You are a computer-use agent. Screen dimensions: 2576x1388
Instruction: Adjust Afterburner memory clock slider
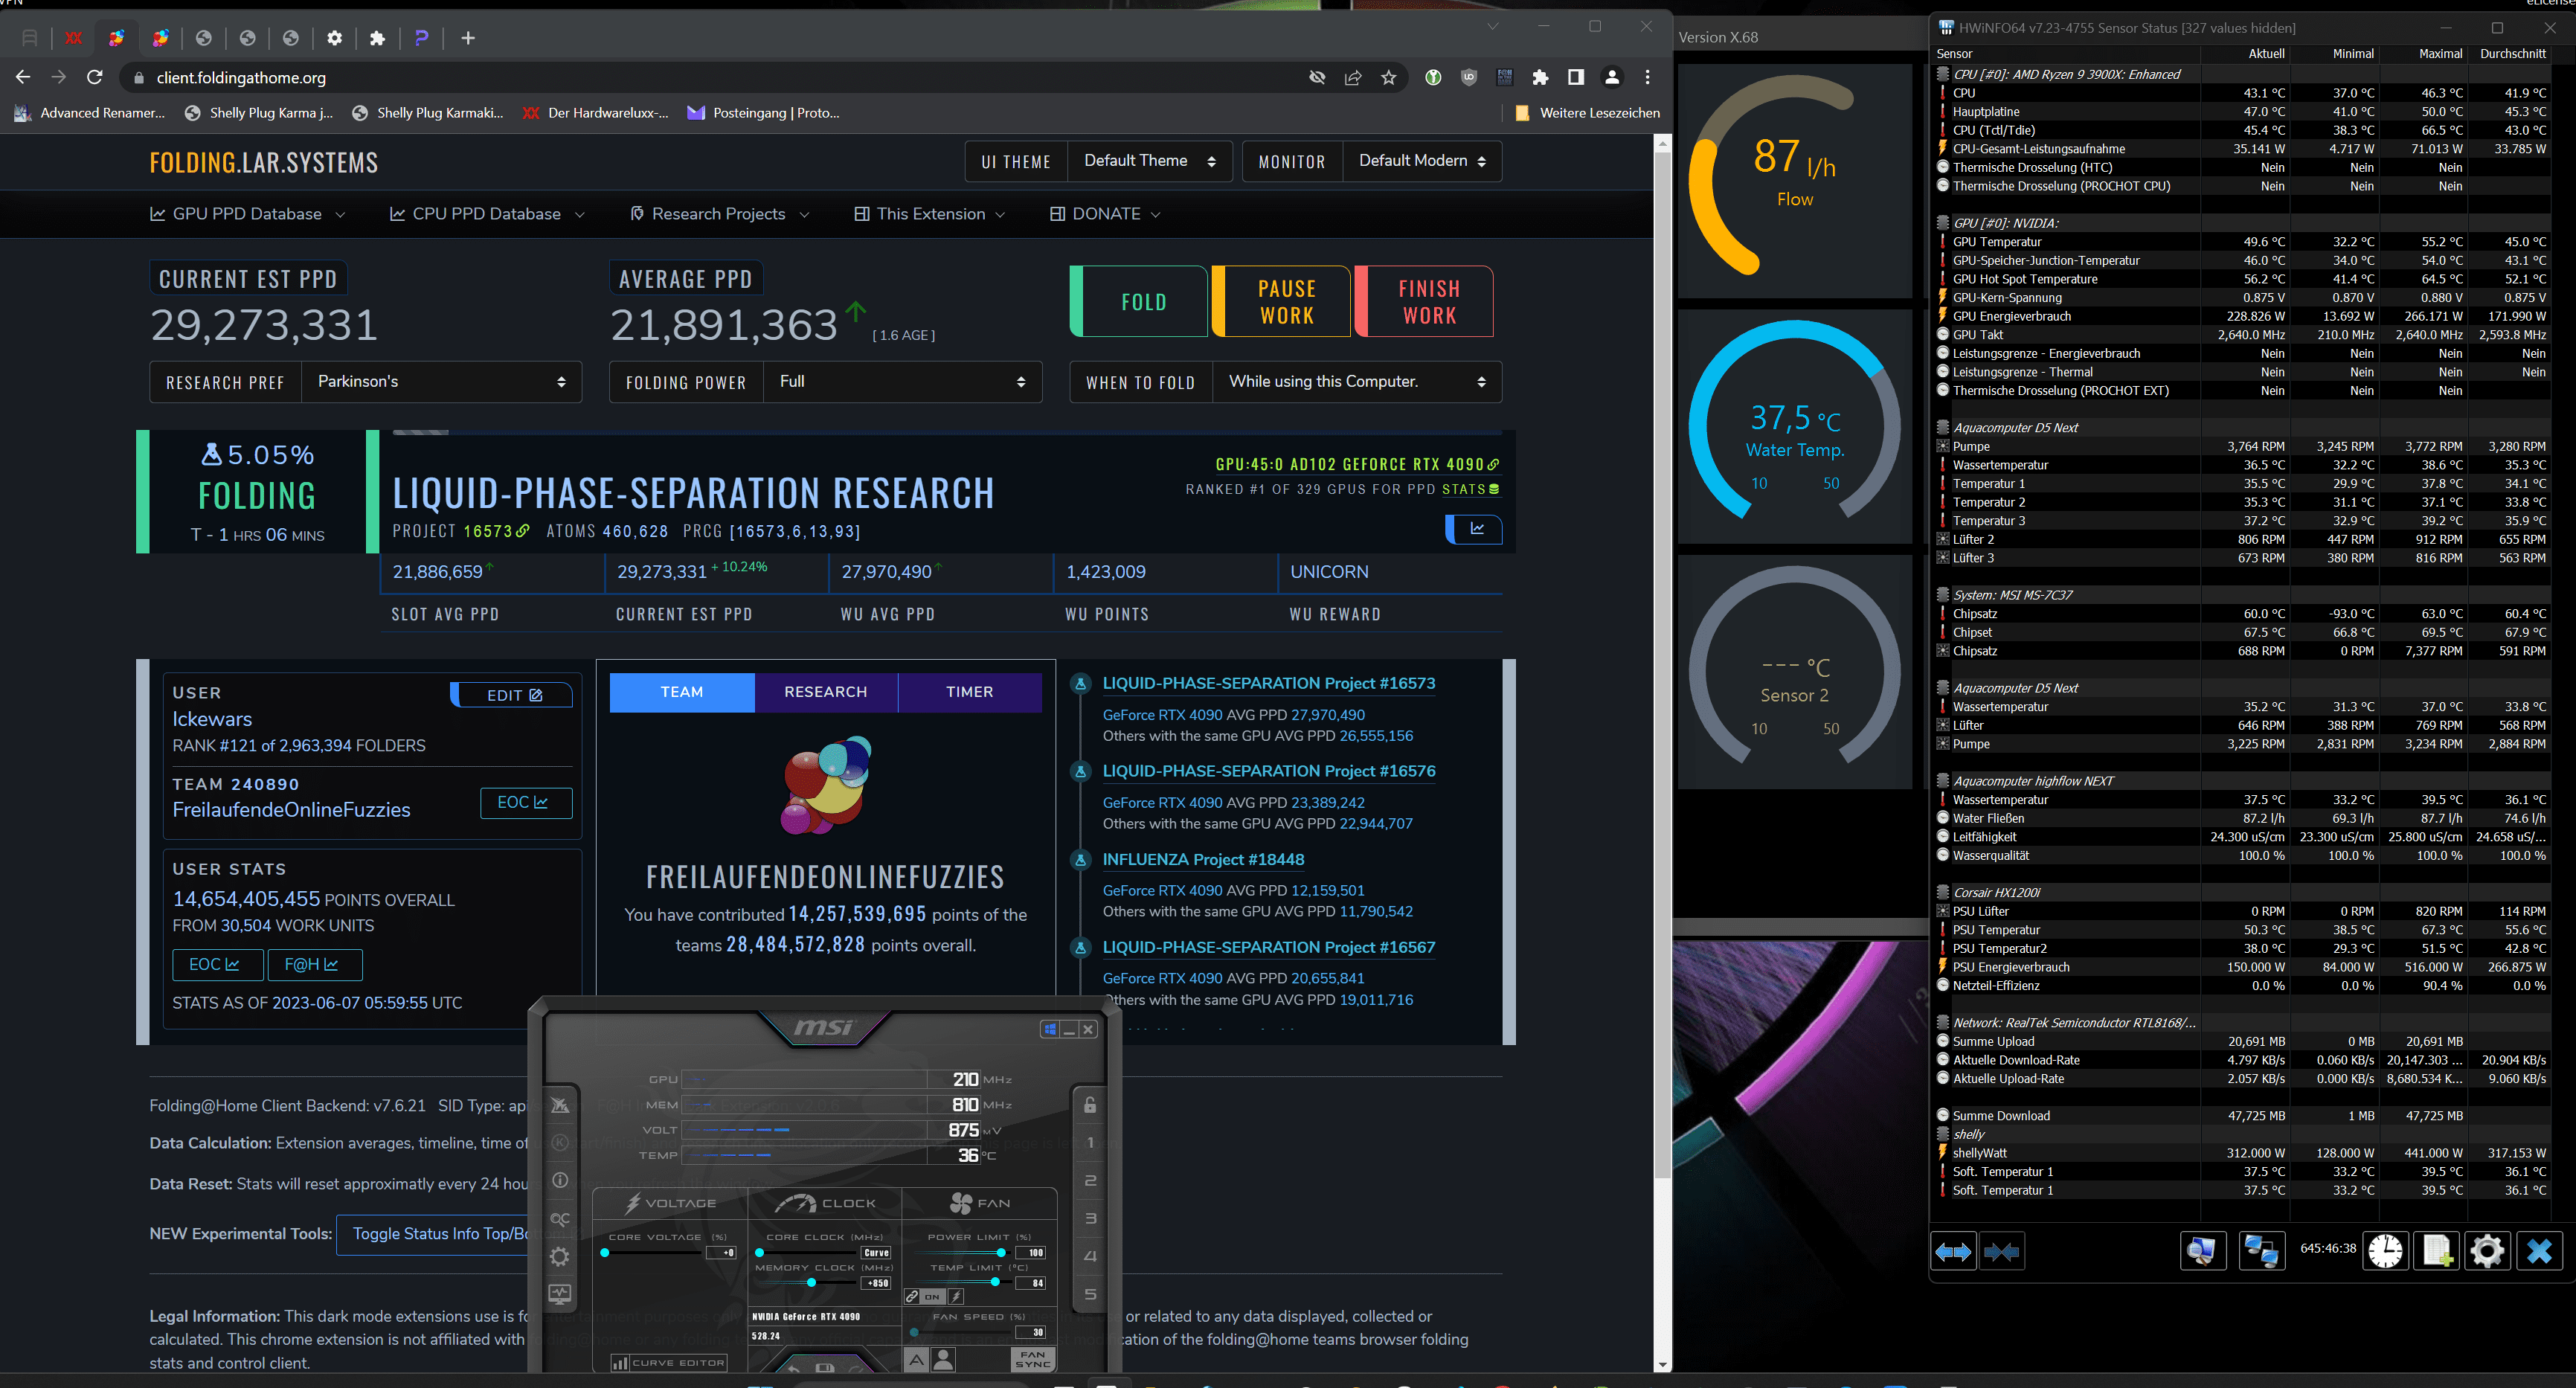811,1282
